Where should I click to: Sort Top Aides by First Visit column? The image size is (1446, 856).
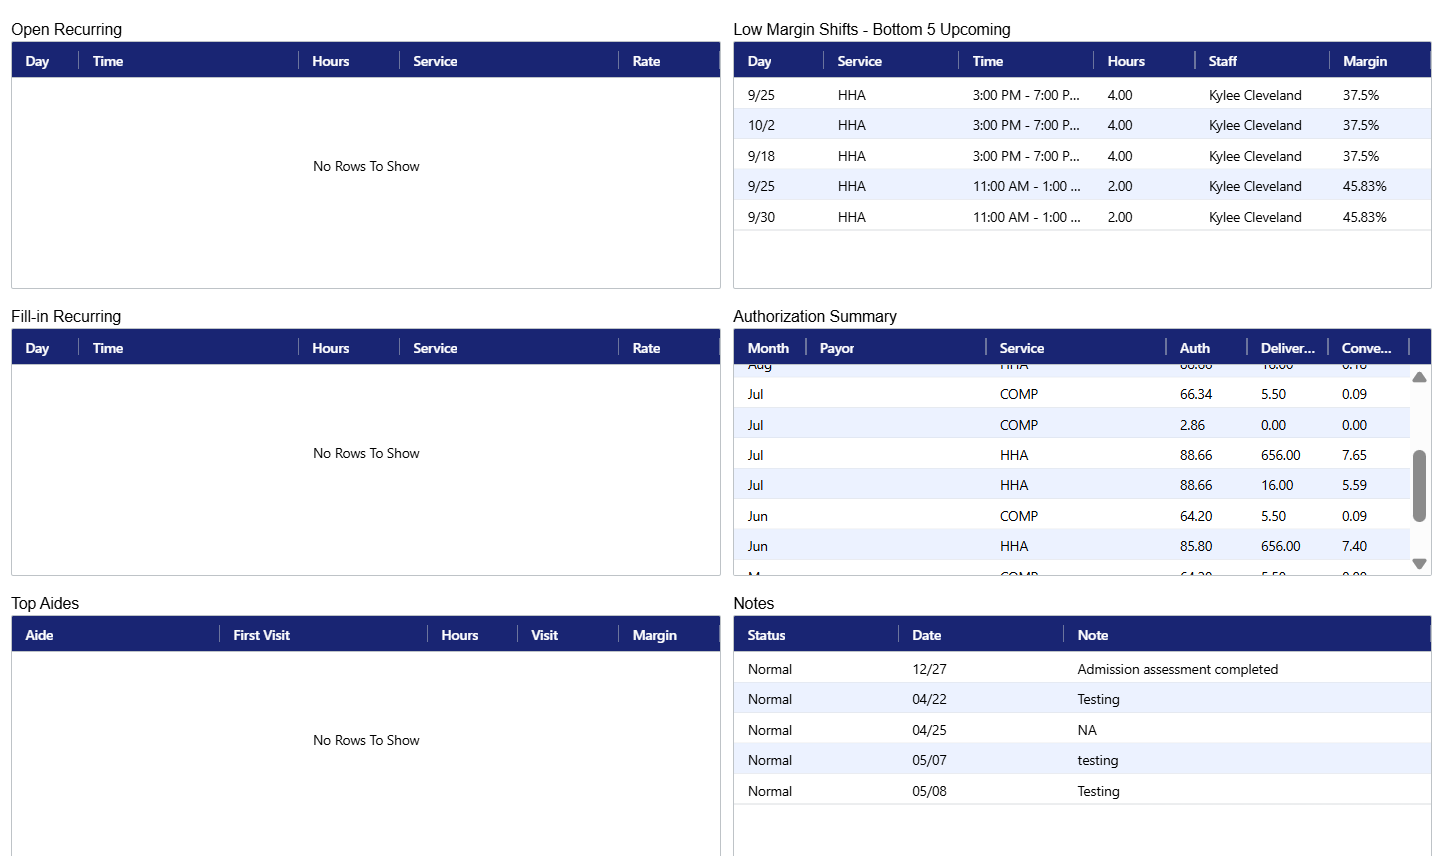261,635
